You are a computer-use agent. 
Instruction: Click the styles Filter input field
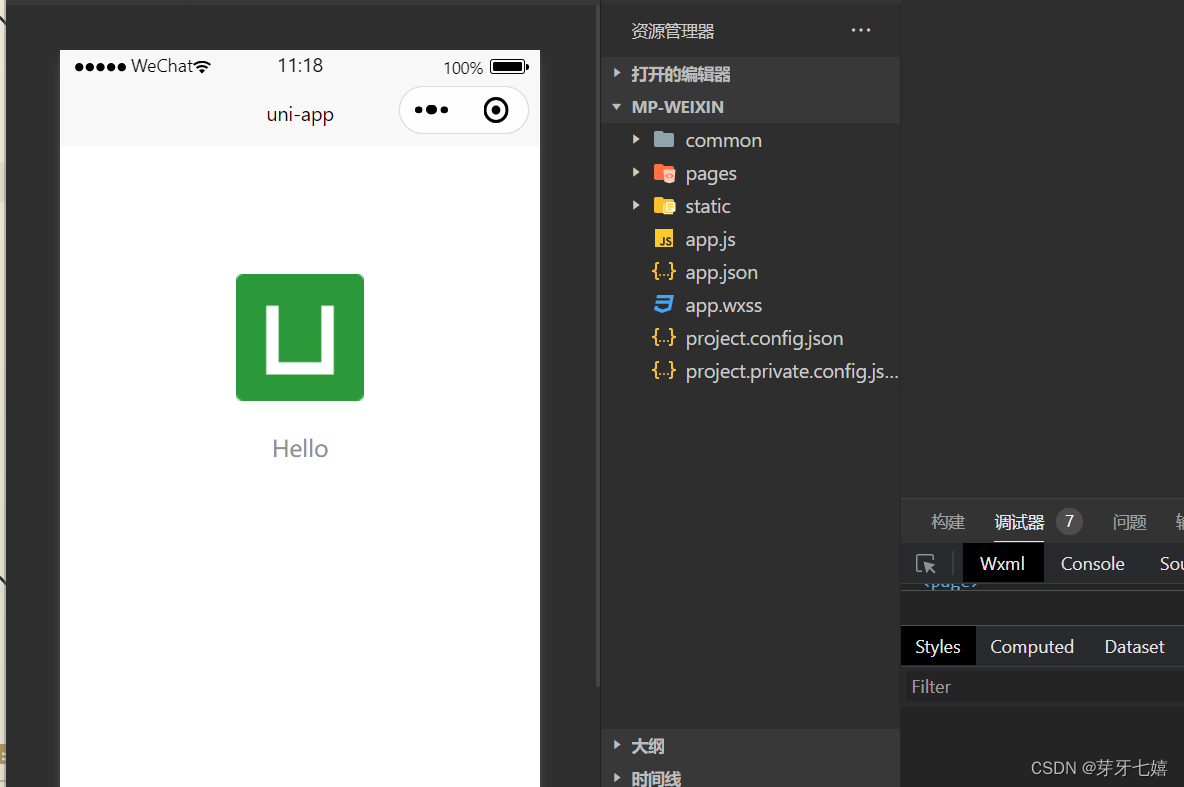click(x=1044, y=687)
